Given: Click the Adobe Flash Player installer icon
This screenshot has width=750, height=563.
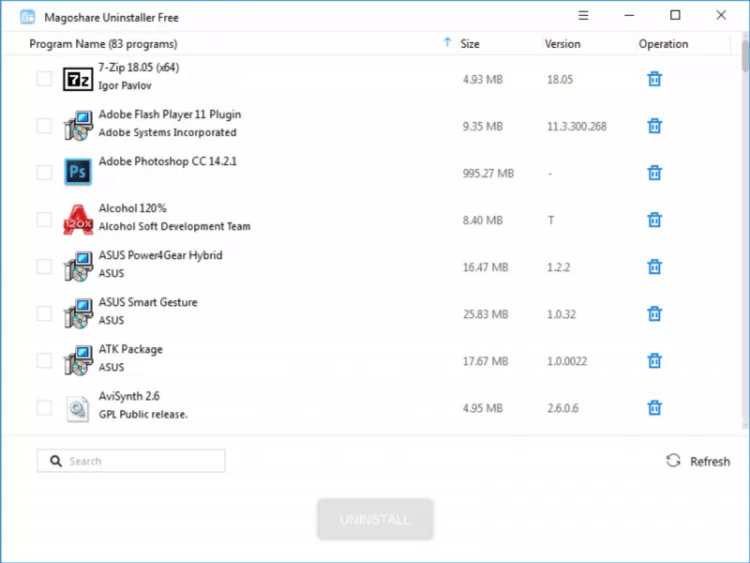Looking at the screenshot, I should 78,126.
